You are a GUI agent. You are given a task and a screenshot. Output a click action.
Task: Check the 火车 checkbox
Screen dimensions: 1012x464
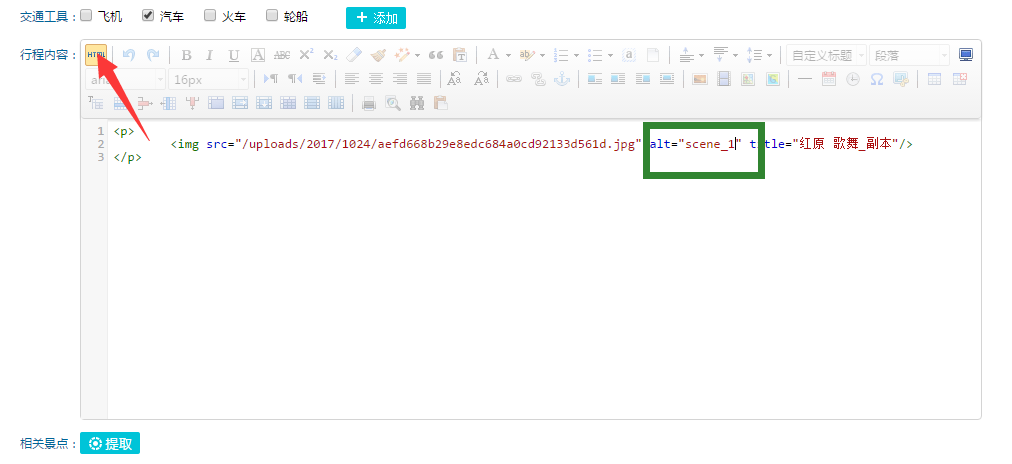coord(210,16)
